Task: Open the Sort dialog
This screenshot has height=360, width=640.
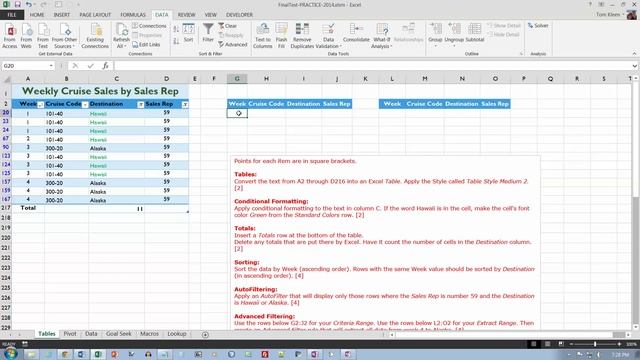Action: 188,33
